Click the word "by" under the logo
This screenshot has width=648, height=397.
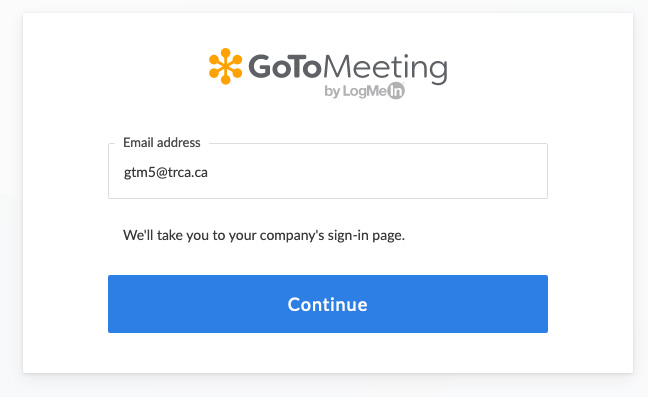pos(332,92)
